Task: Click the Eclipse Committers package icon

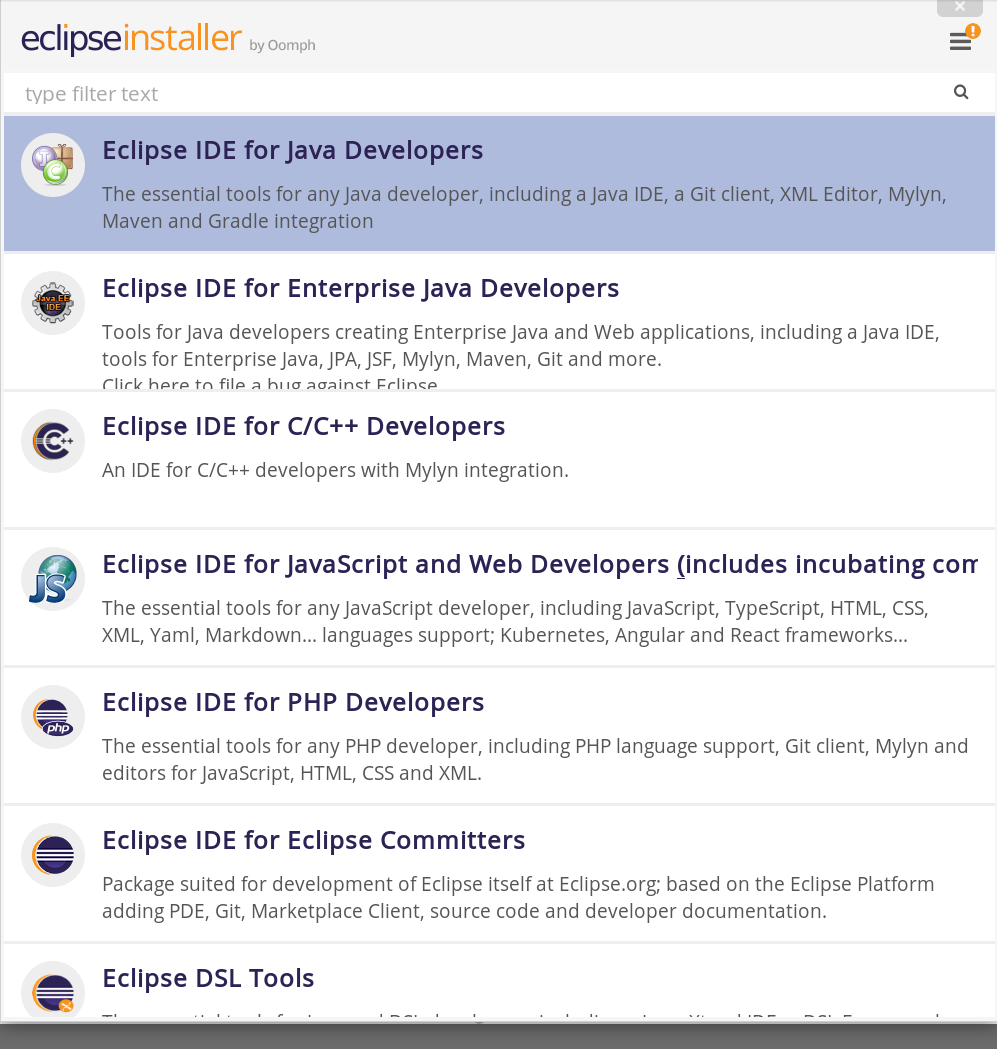Action: pyautogui.click(x=53, y=855)
